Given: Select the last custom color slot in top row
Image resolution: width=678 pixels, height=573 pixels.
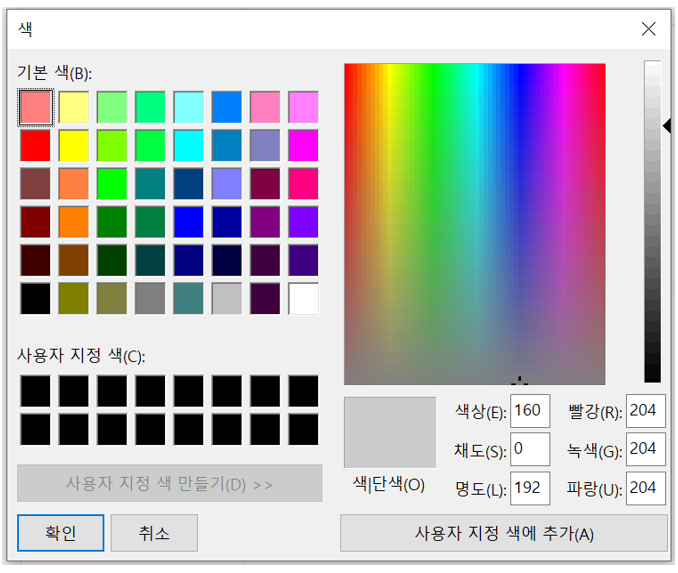Looking at the screenshot, I should [304, 391].
